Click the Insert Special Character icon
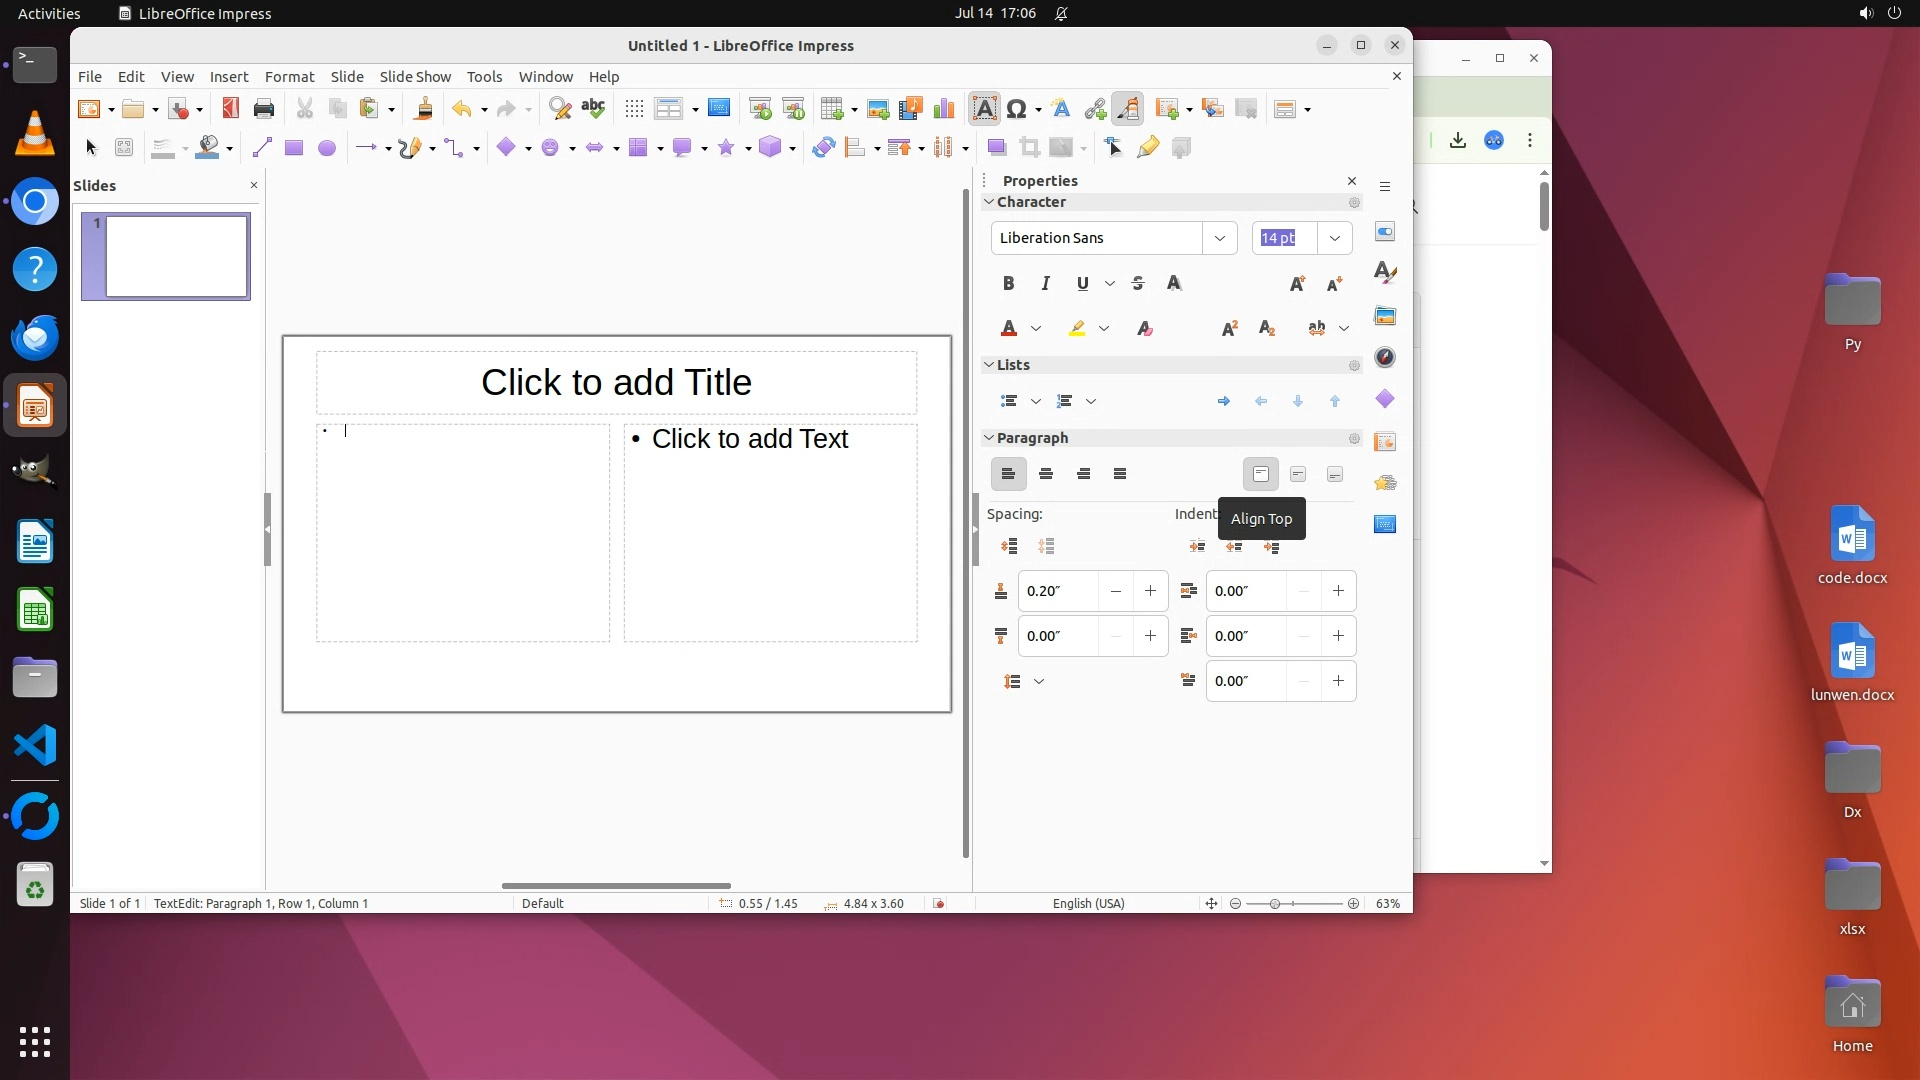Viewport: 1920px width, 1080px height. 1017,109
